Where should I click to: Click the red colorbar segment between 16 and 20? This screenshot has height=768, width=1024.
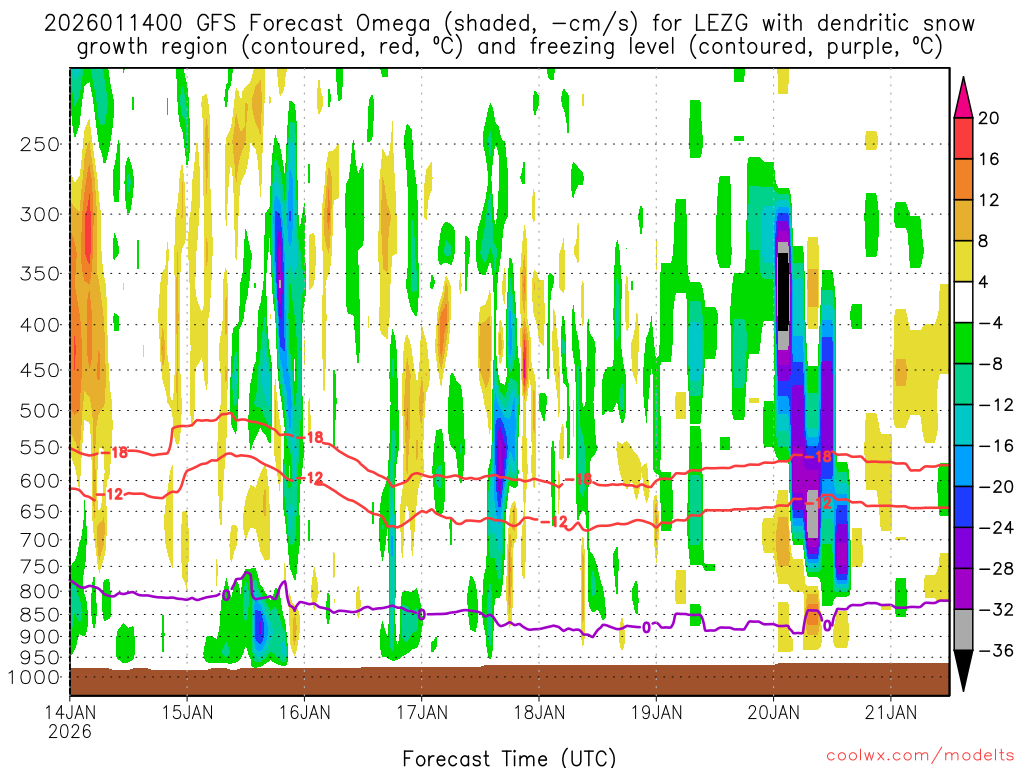coord(964,138)
